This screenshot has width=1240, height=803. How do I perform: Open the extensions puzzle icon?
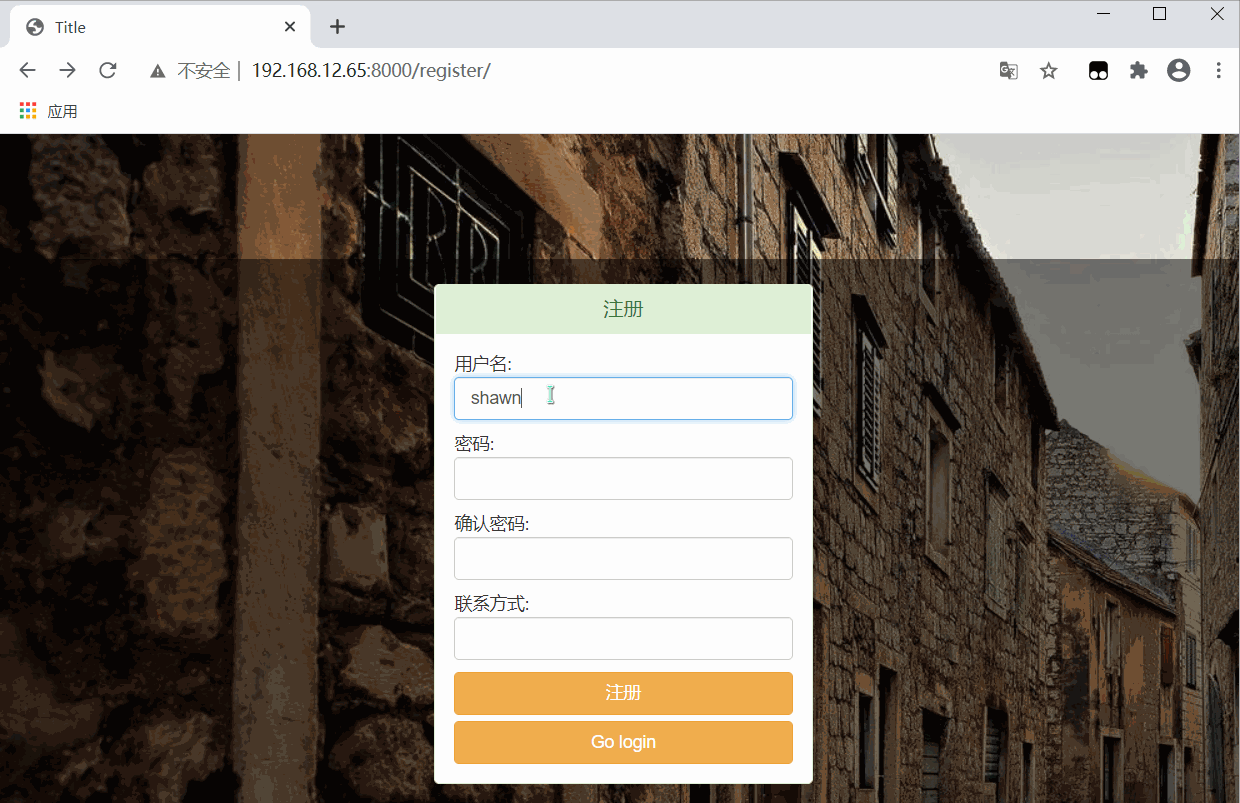pyautogui.click(x=1138, y=70)
